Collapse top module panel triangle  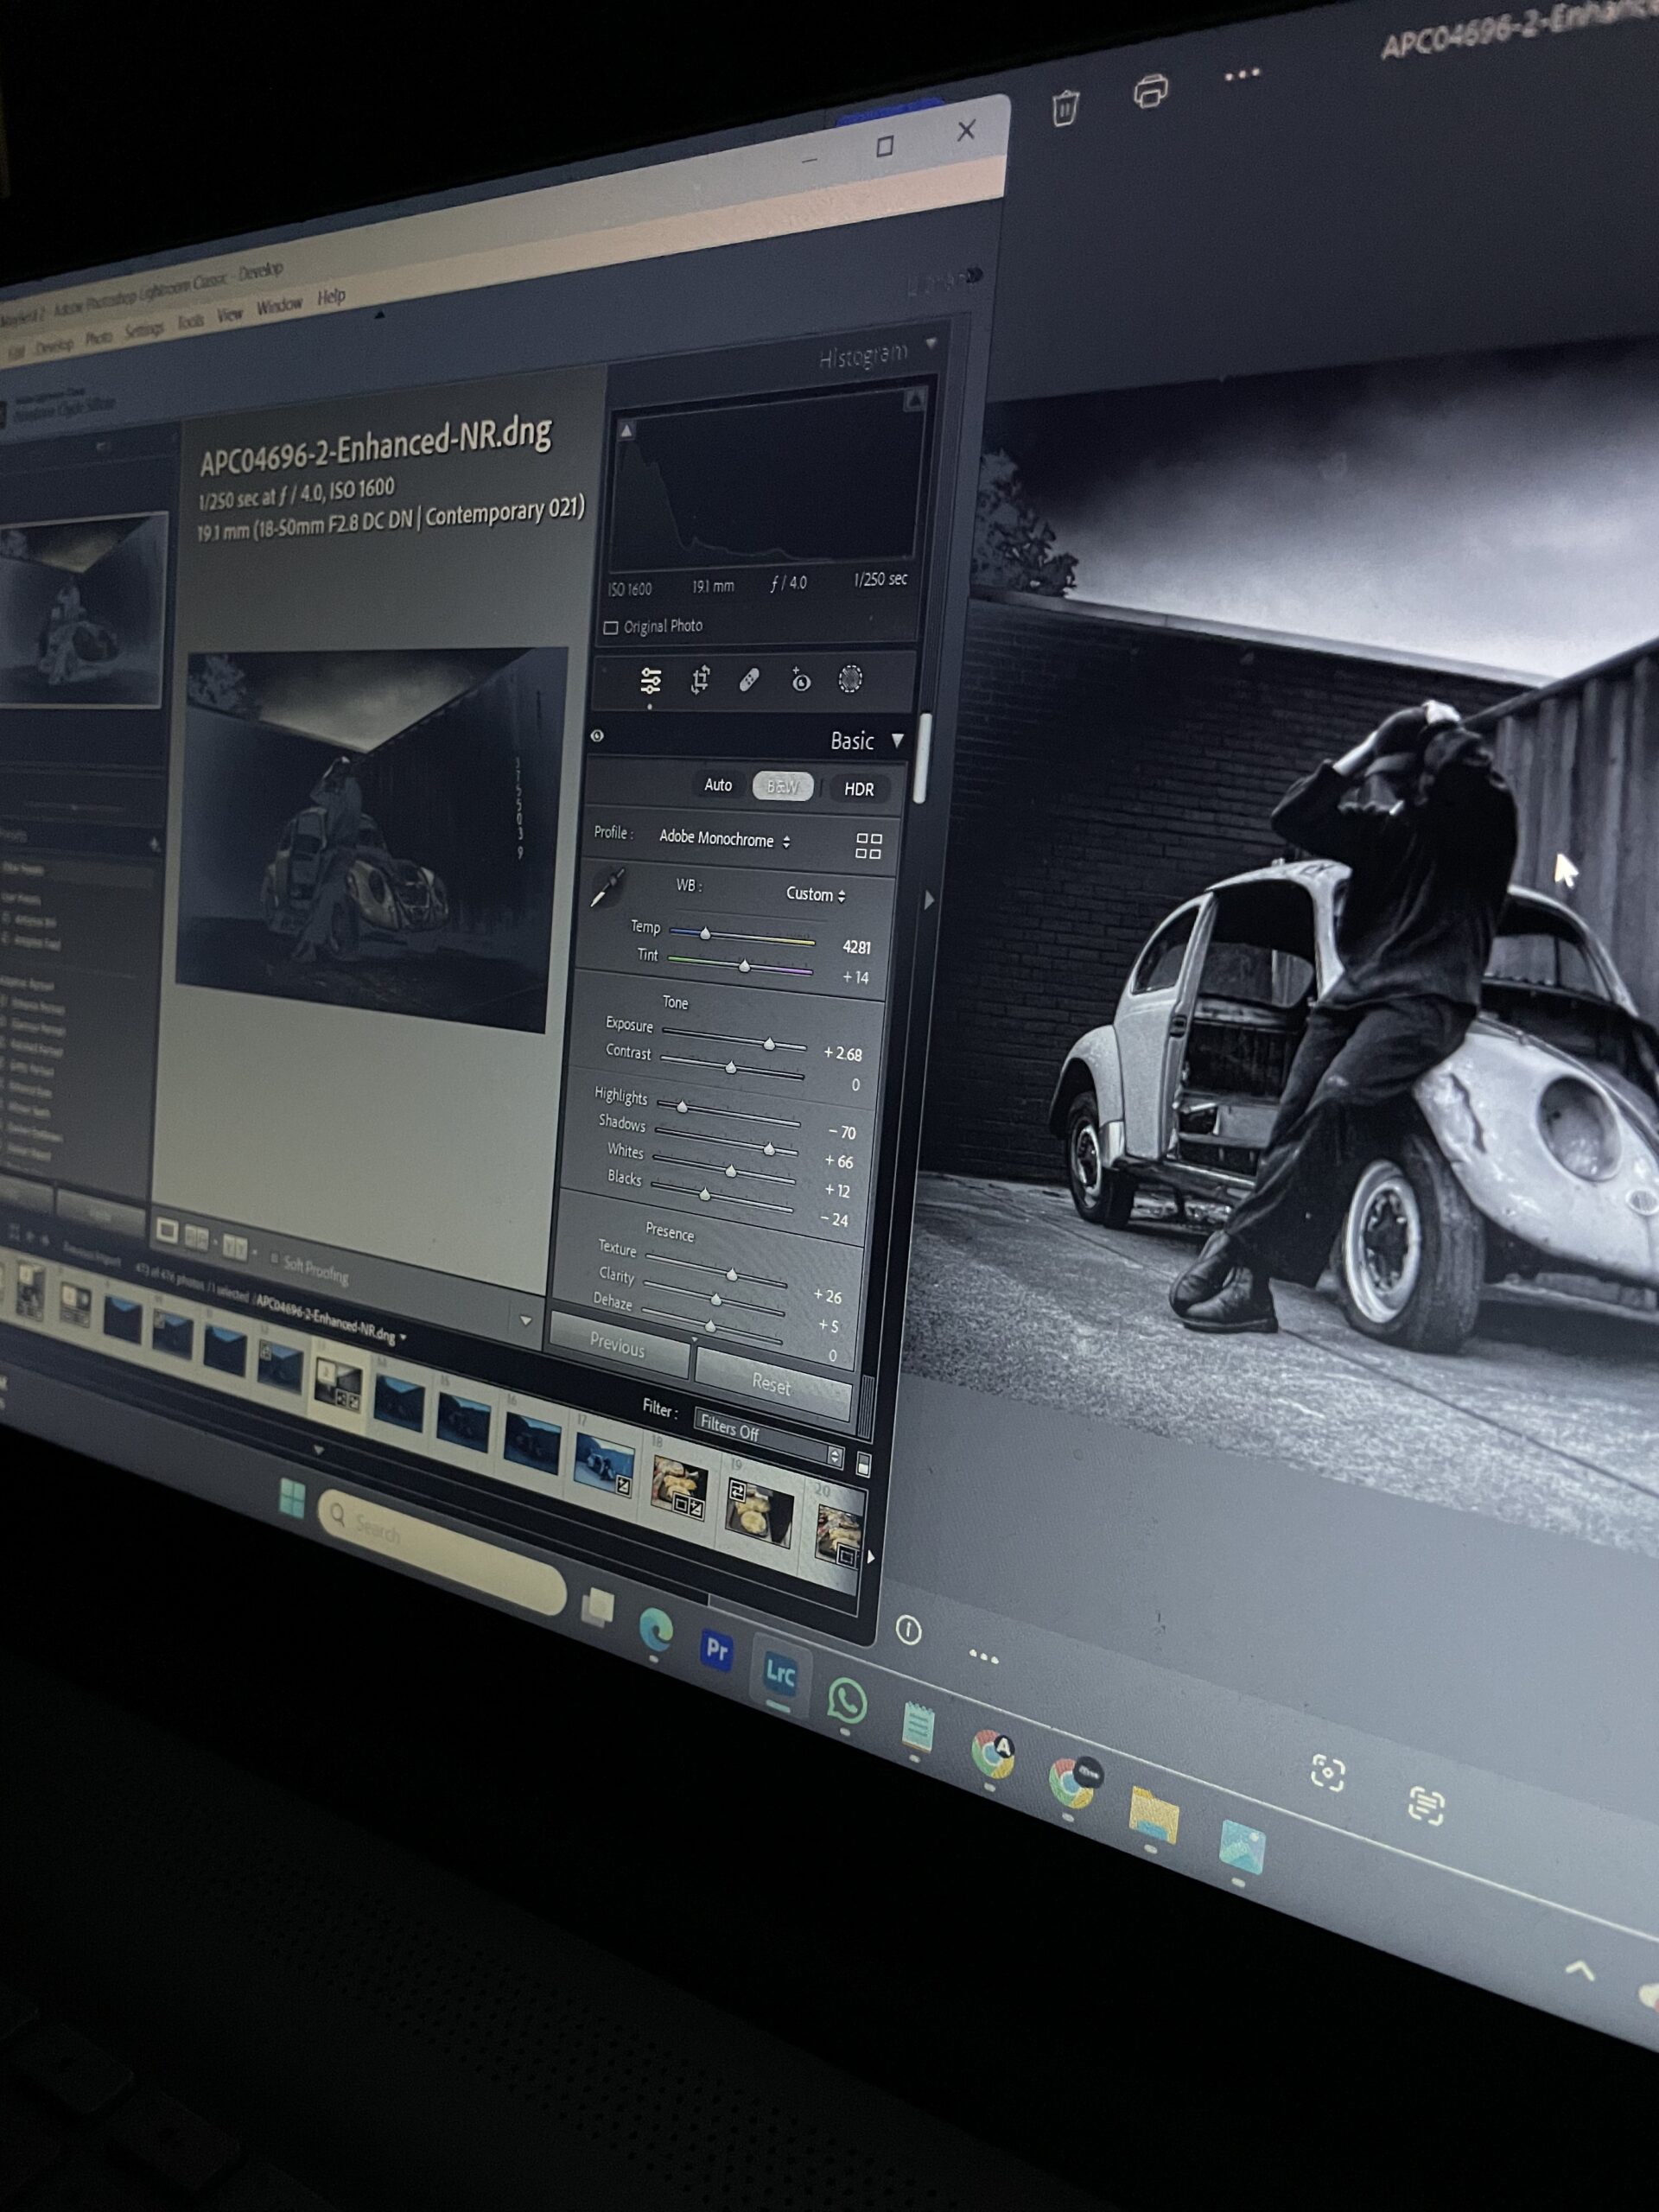[379, 314]
